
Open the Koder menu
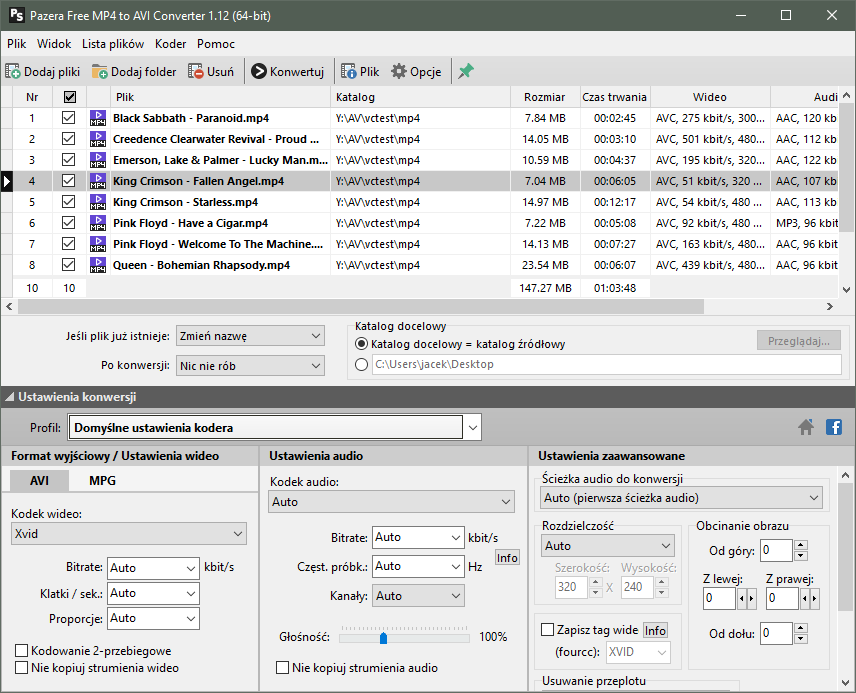(170, 44)
